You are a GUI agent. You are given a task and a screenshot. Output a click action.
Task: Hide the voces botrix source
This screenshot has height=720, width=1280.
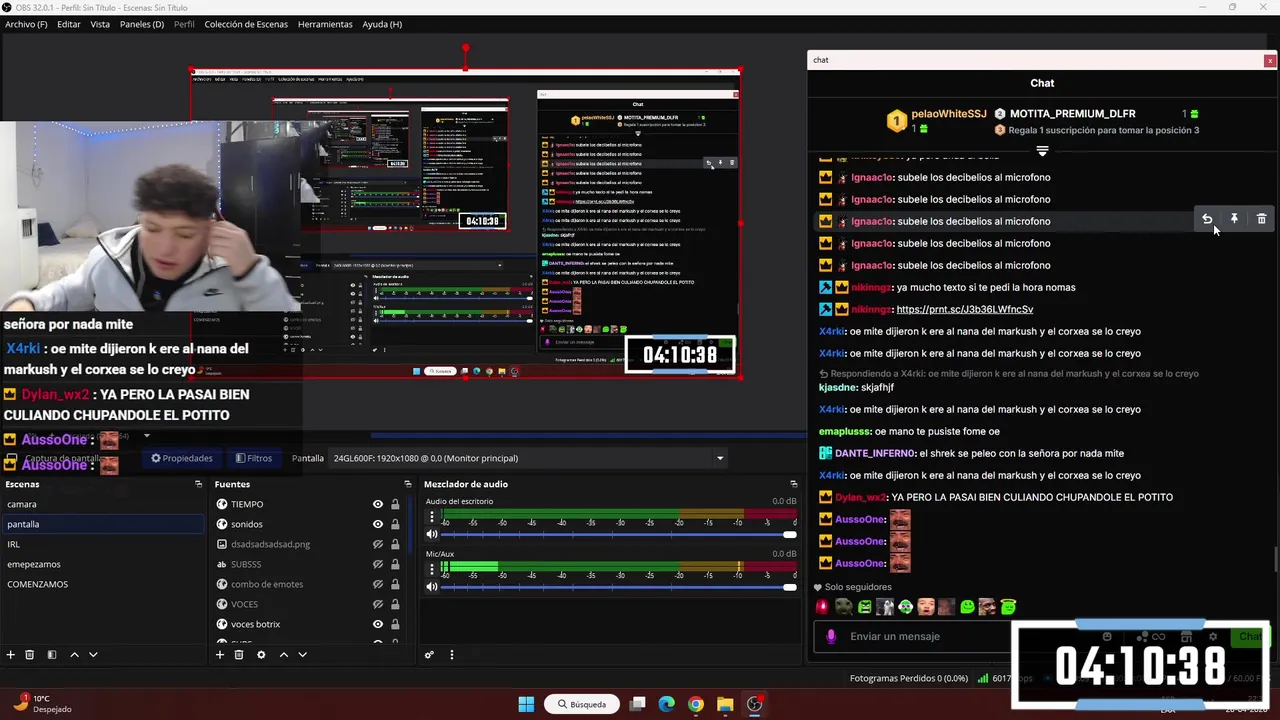[x=378, y=624]
